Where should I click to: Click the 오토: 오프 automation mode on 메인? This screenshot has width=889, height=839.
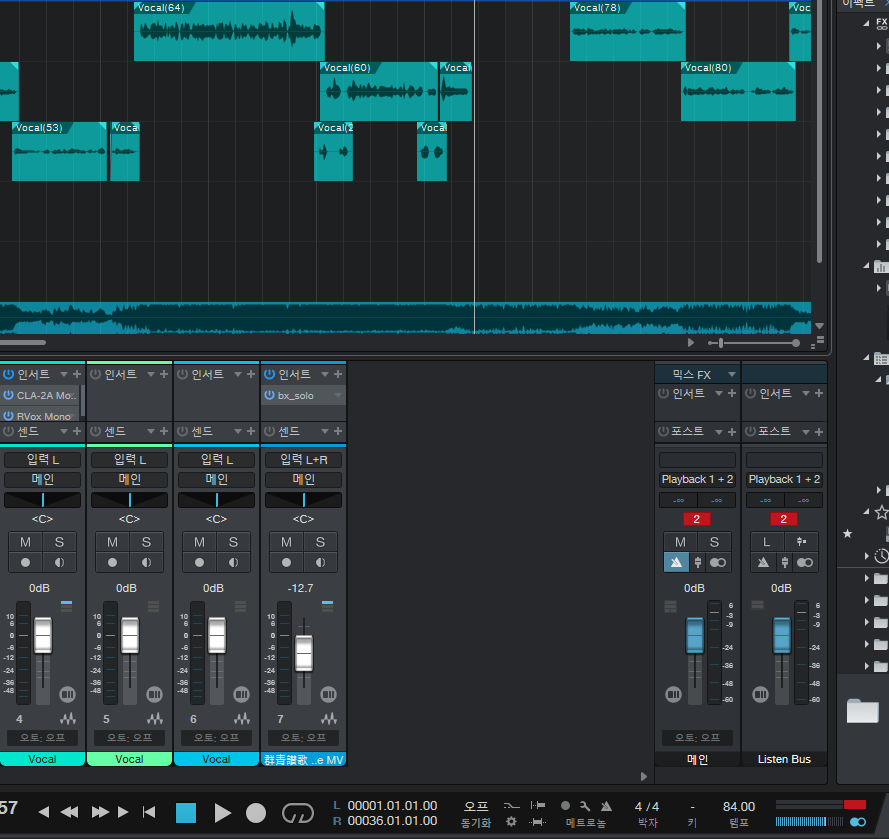point(697,738)
